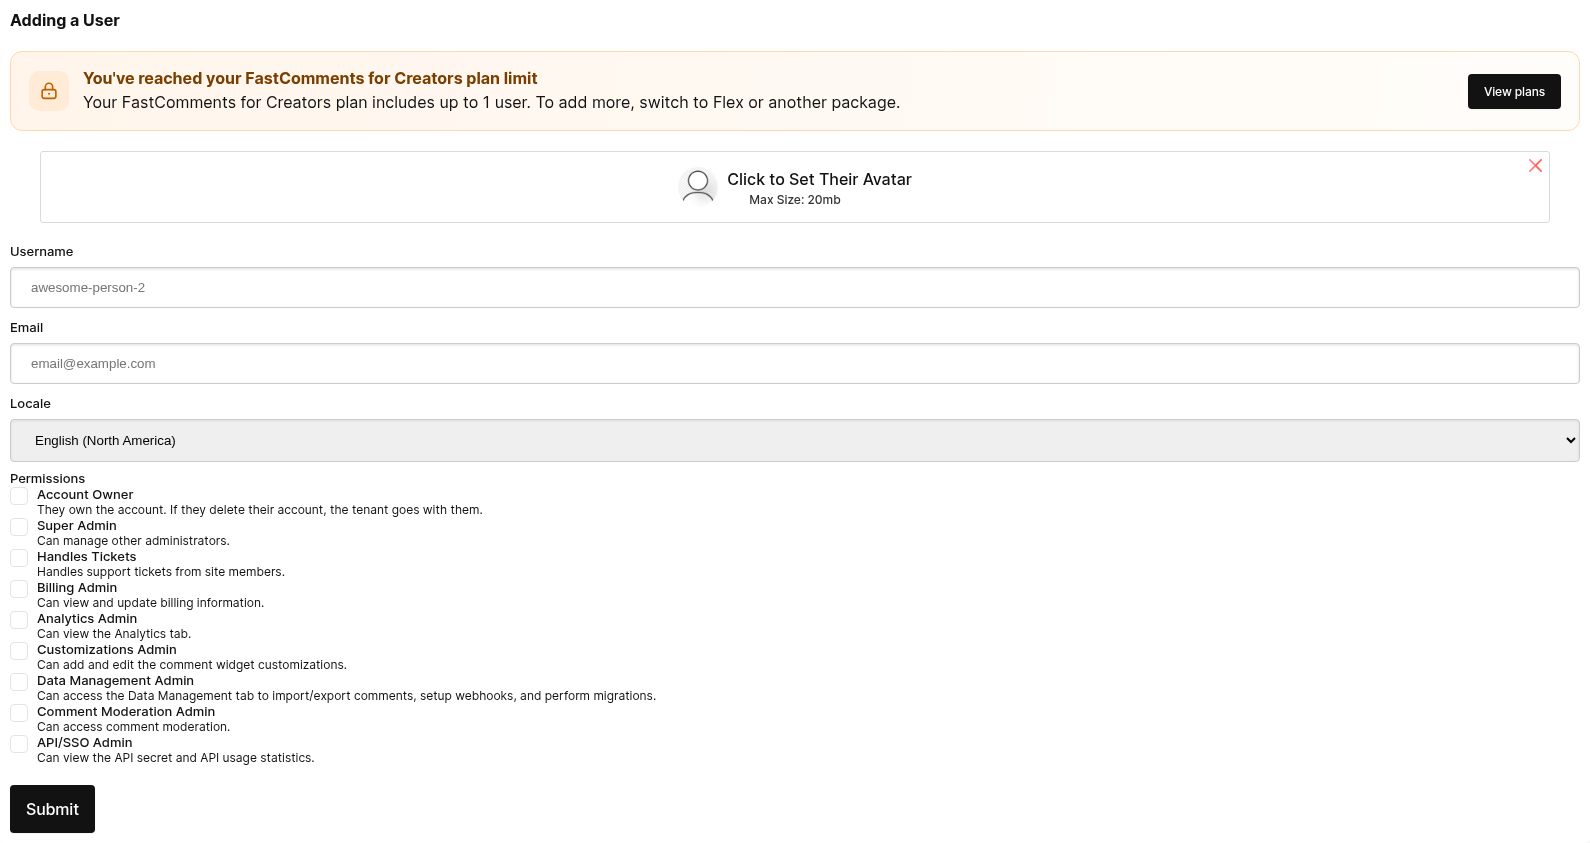Image resolution: width=1590 pixels, height=843 pixels.
Task: Click the Locale dropdown arrow chevron
Action: point(1570,440)
